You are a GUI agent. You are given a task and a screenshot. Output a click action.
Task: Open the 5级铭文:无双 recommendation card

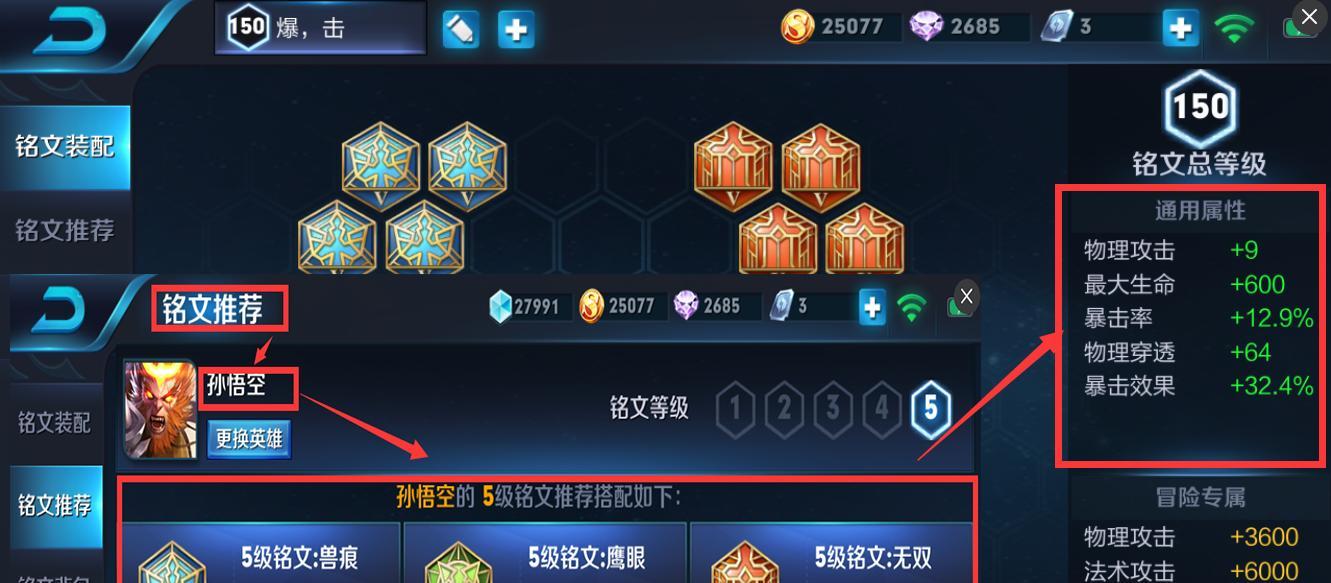point(831,553)
